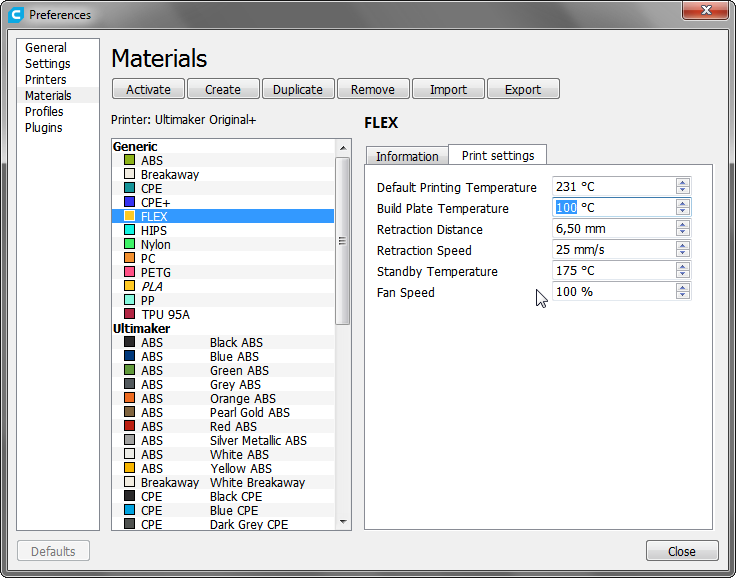Select Red ABS entry
The height and width of the screenshot is (578, 736).
pyautogui.click(x=223, y=426)
